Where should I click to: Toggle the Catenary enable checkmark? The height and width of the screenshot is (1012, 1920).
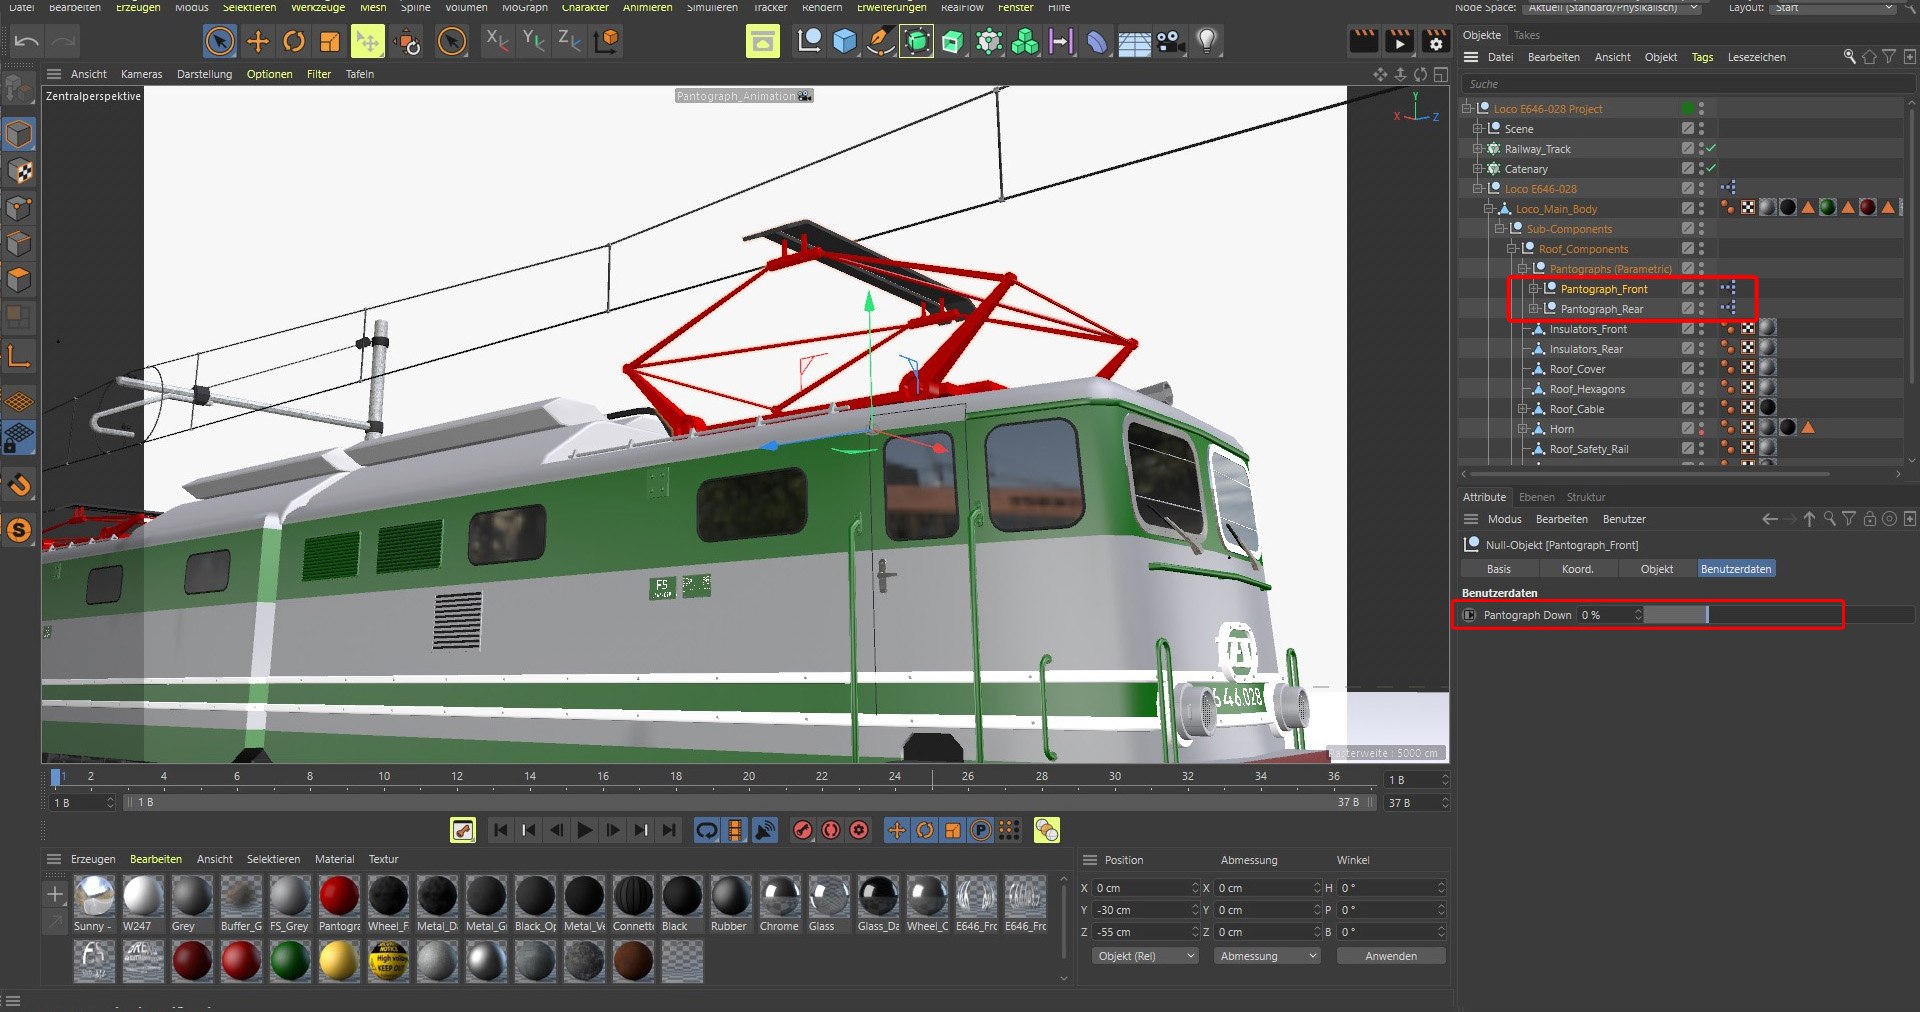click(x=1711, y=168)
